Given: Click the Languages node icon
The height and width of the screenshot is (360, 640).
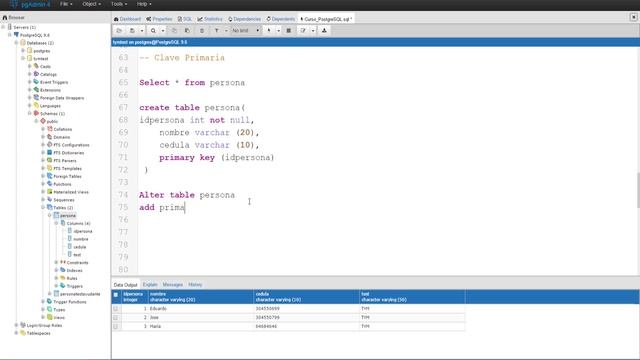Looking at the screenshot, I should point(36,105).
